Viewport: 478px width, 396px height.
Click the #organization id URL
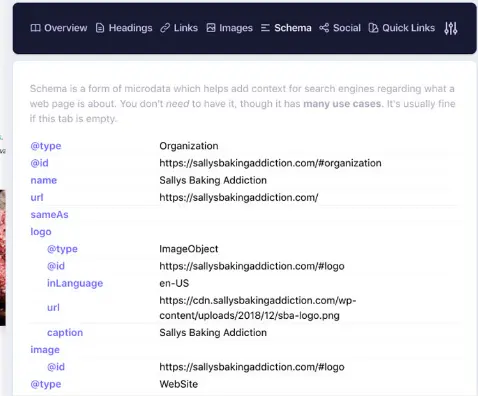[x=270, y=163]
